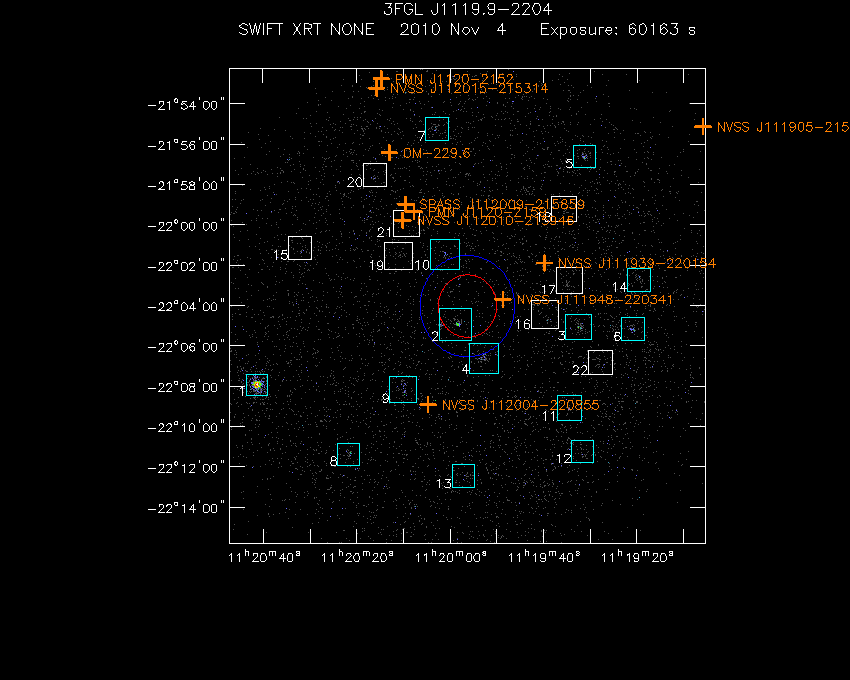The height and width of the screenshot is (680, 850).
Task: Select the white box of source 22
Action: pos(601,362)
